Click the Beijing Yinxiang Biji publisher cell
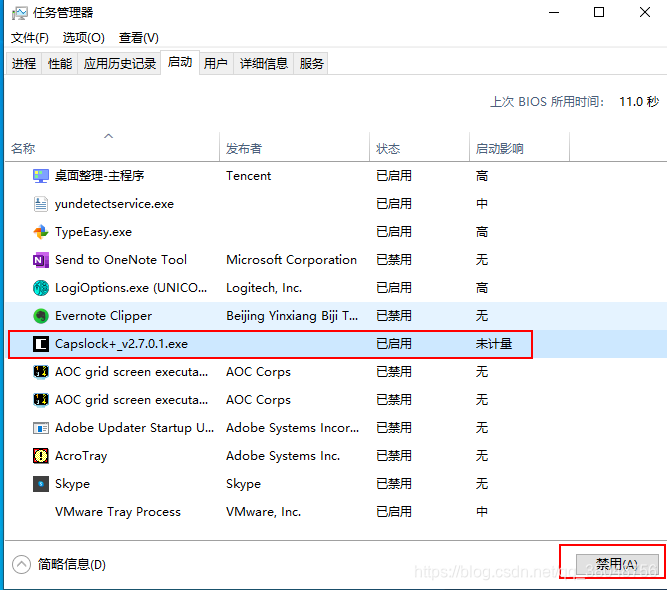Viewport: 667px width, 590px height. click(x=292, y=316)
